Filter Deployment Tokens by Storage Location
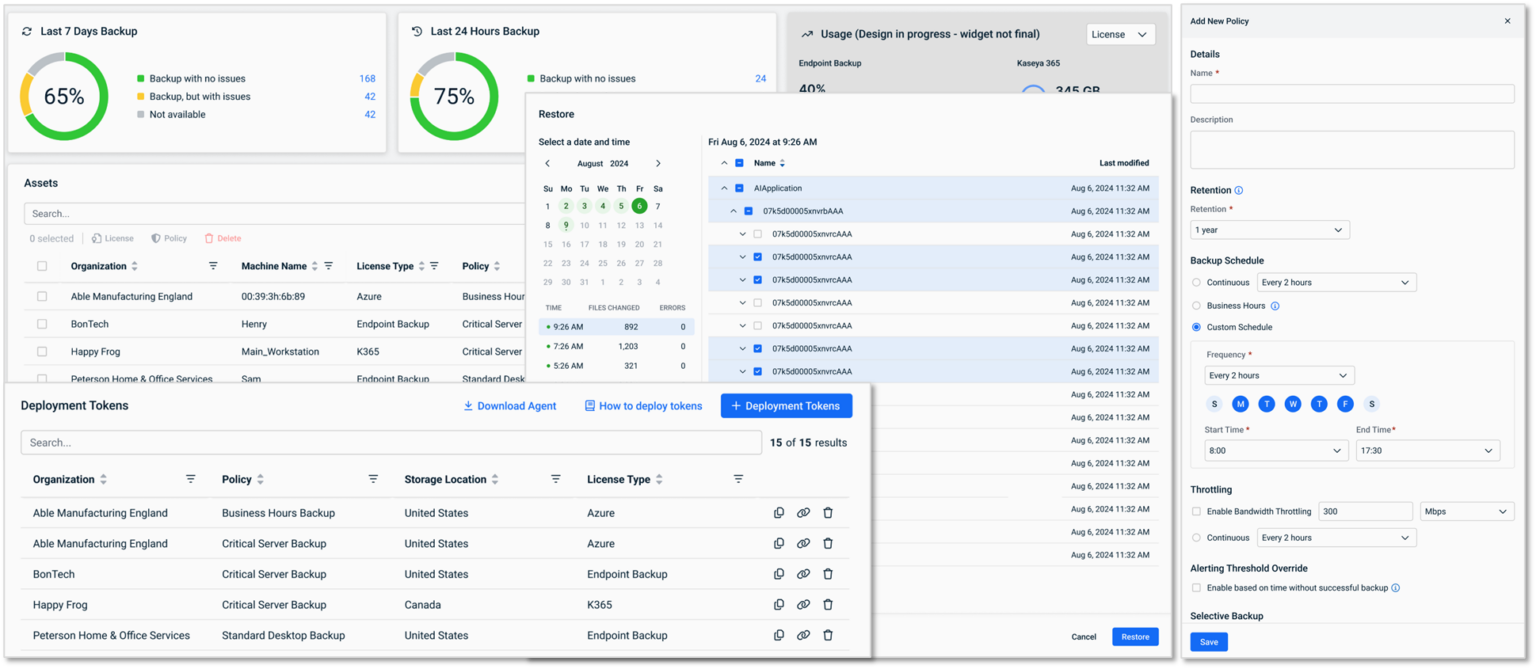 (x=556, y=479)
